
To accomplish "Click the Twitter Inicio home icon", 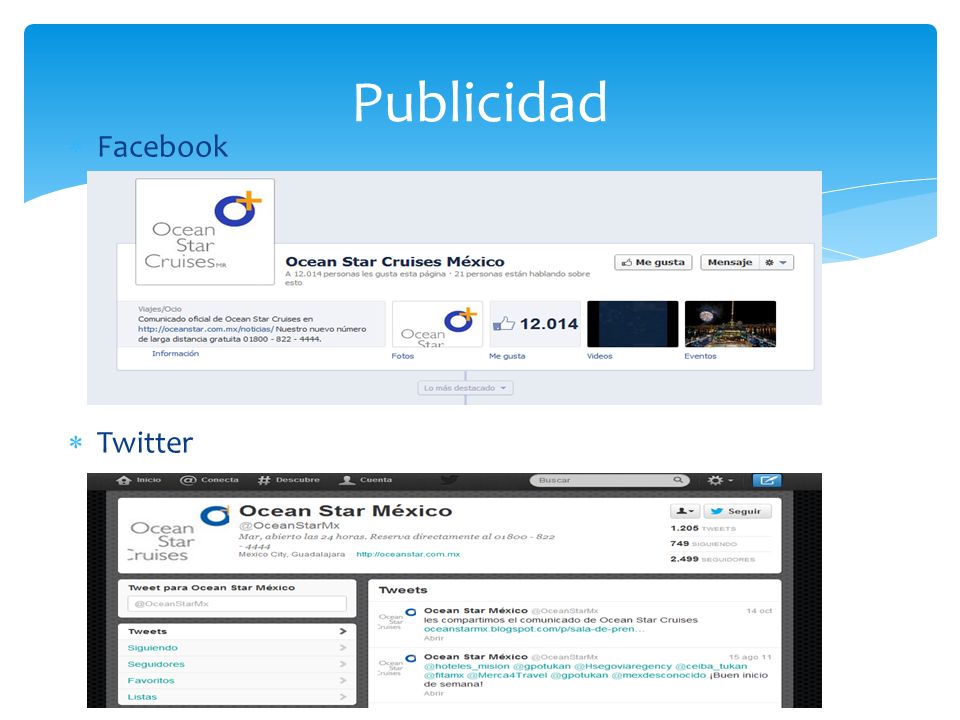I will (124, 480).
